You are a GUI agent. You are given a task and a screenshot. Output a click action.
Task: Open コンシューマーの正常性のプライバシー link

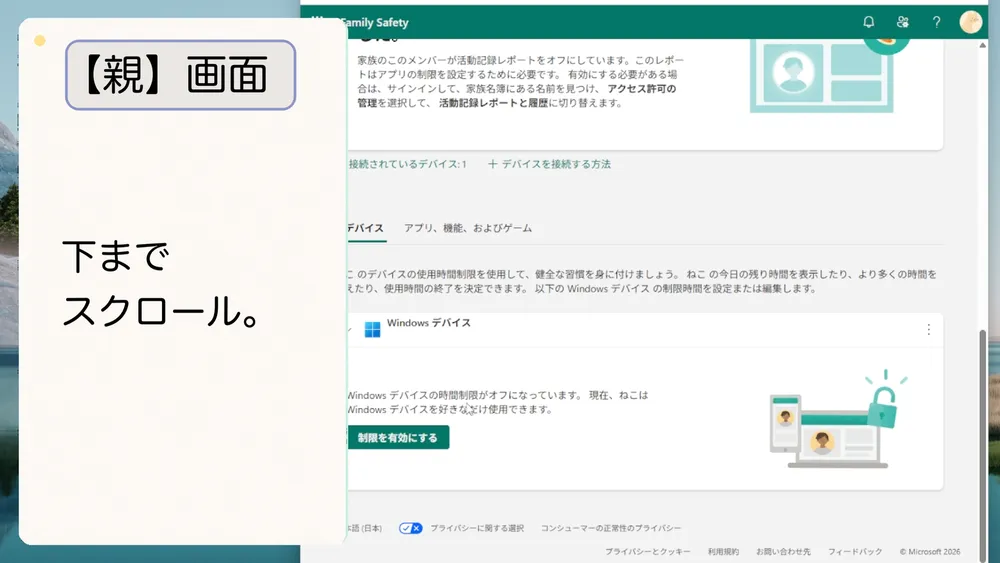611,528
